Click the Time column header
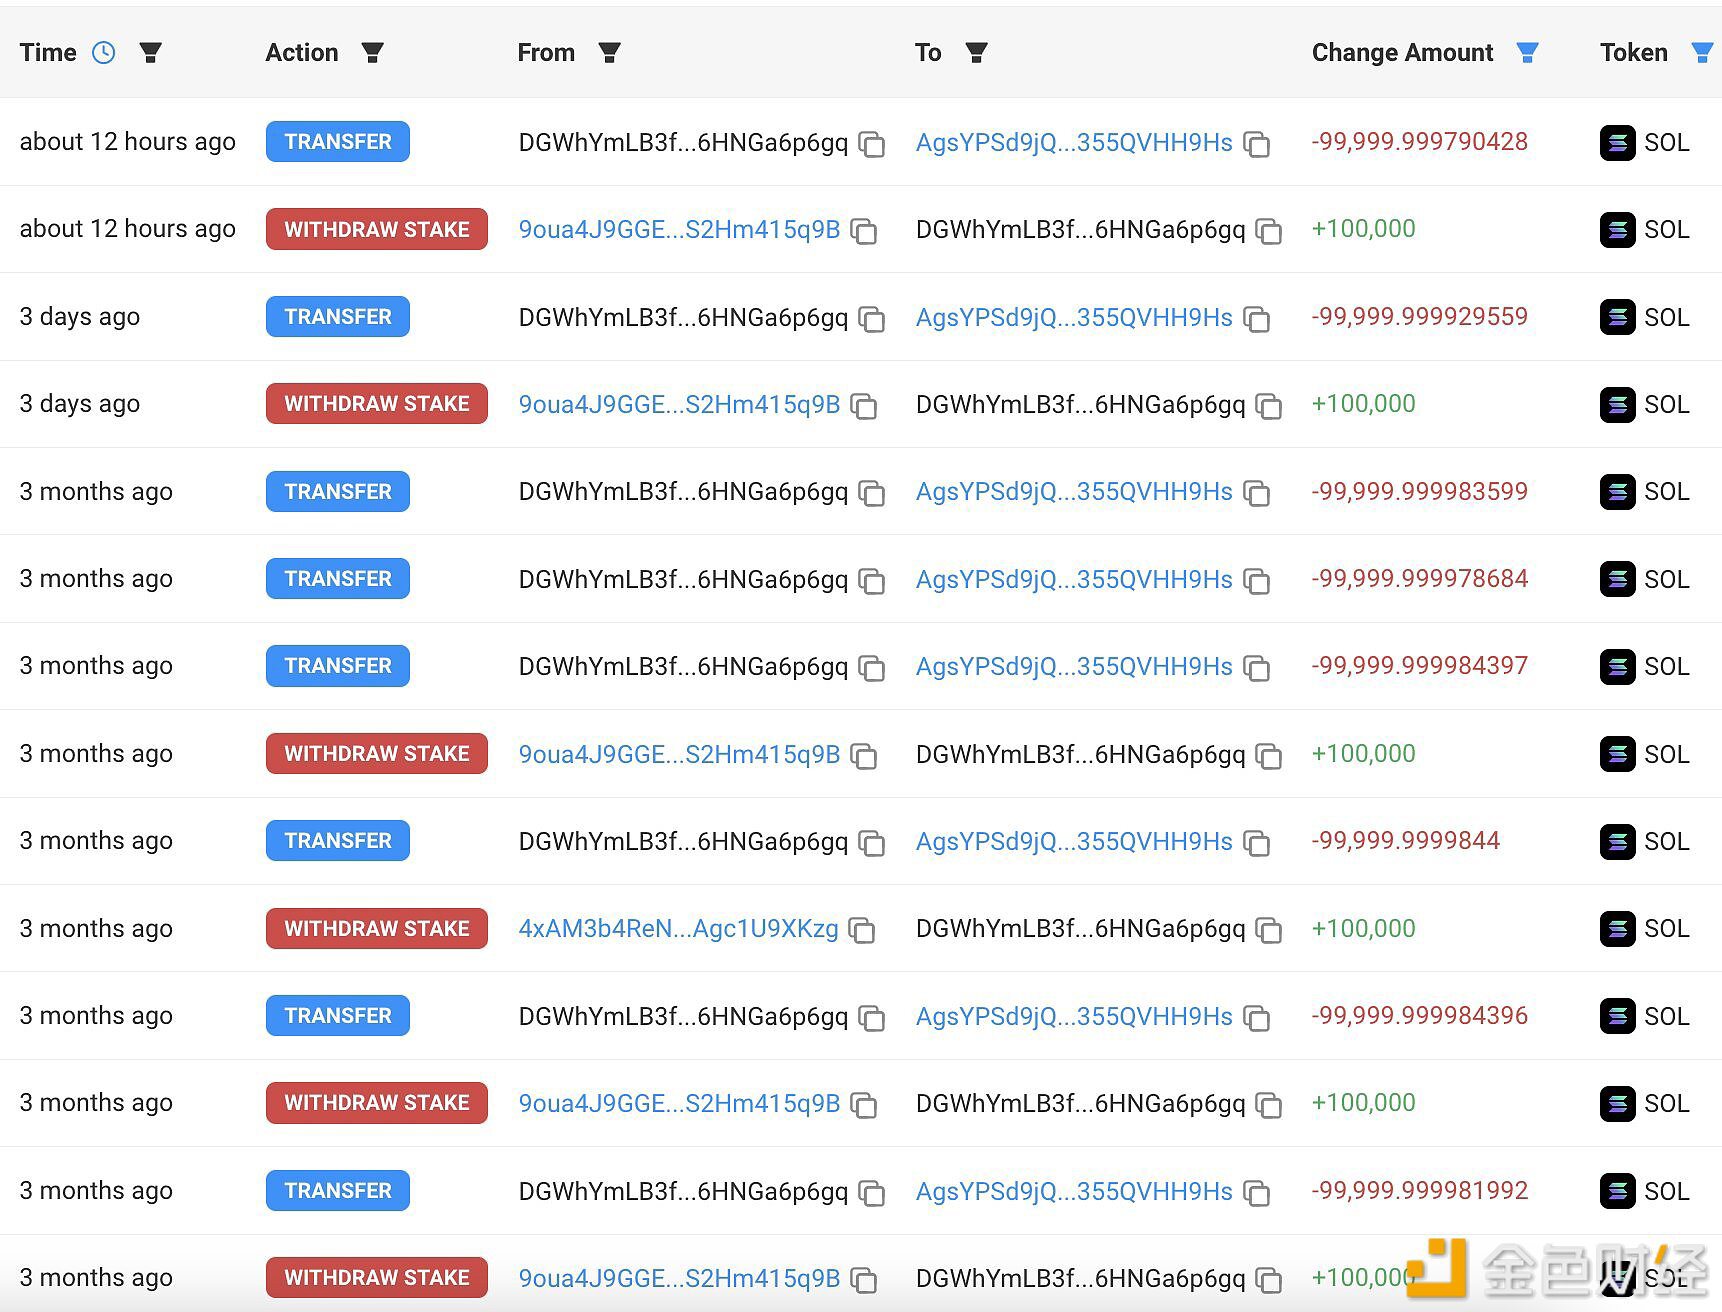This screenshot has width=1722, height=1312. coord(48,53)
